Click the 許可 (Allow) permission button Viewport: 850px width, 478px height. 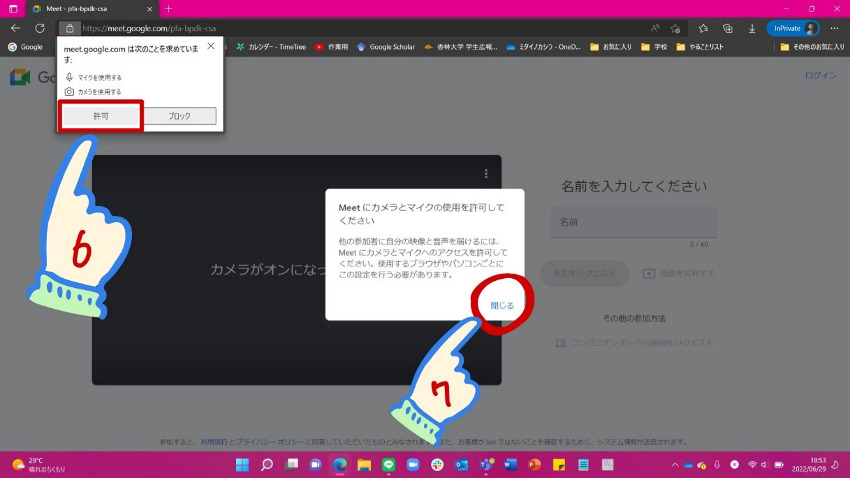point(101,116)
